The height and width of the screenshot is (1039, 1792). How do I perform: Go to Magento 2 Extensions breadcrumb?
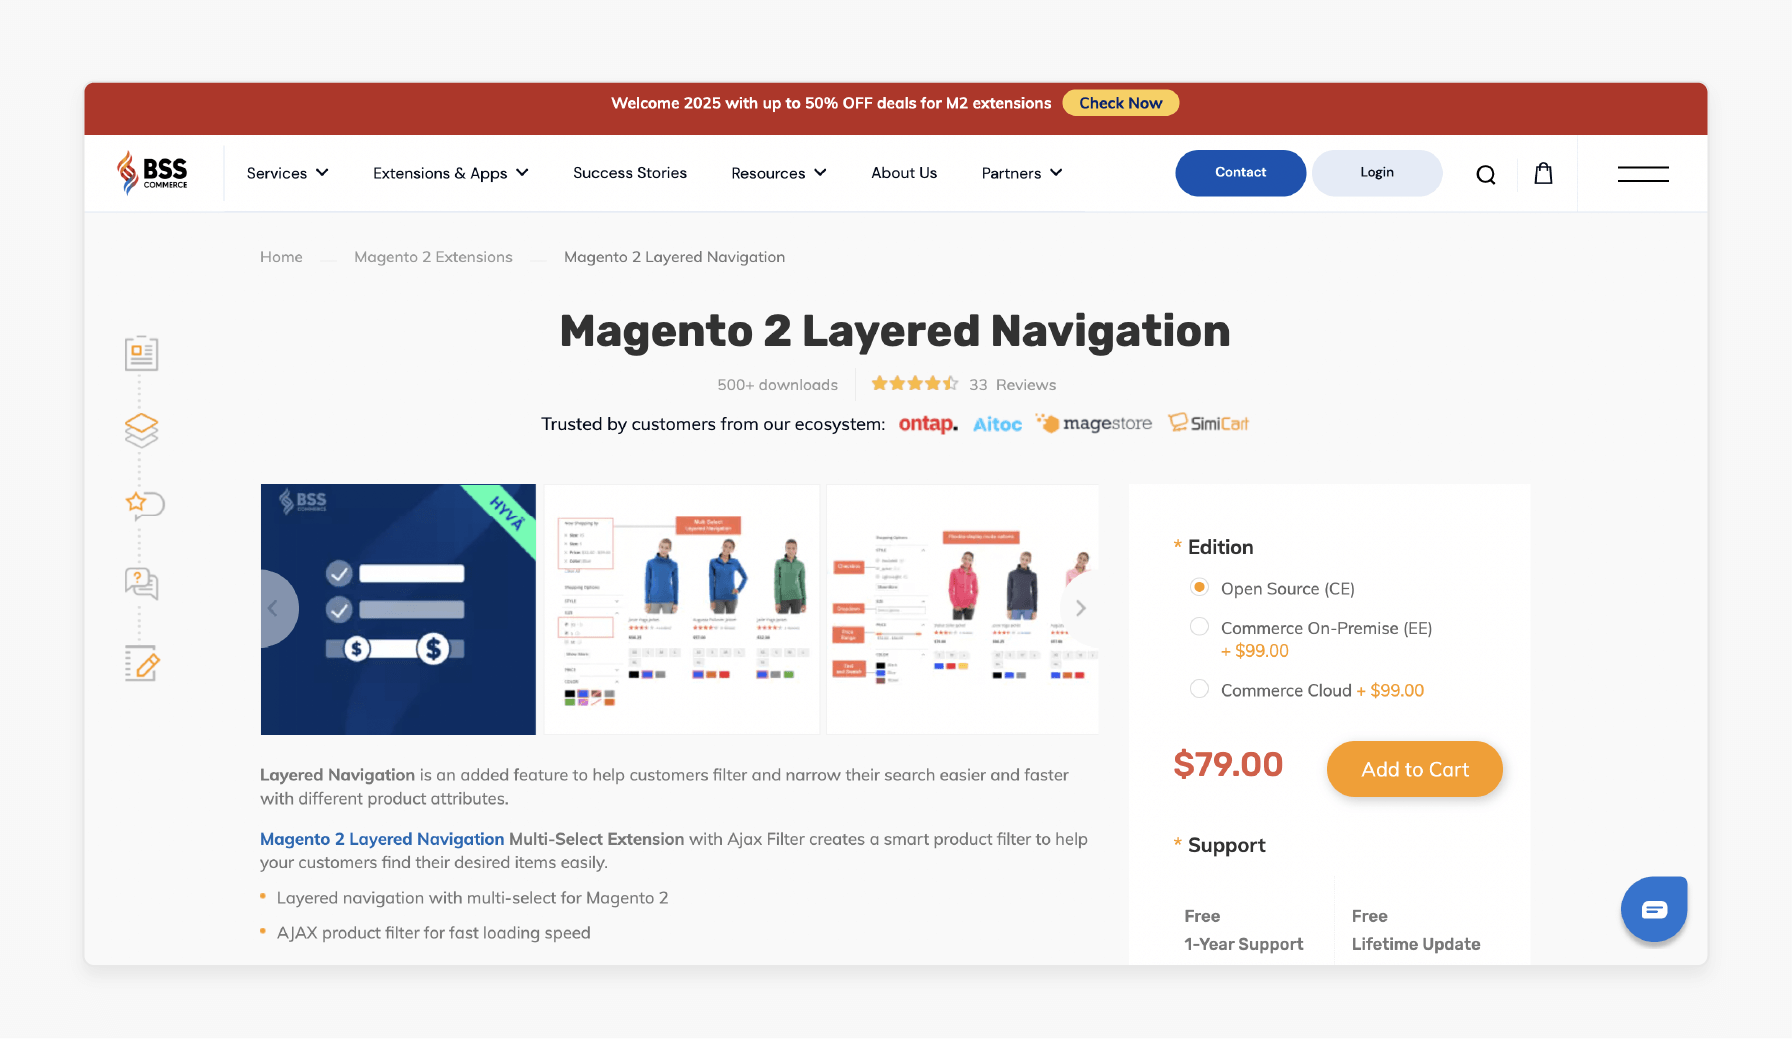point(433,257)
